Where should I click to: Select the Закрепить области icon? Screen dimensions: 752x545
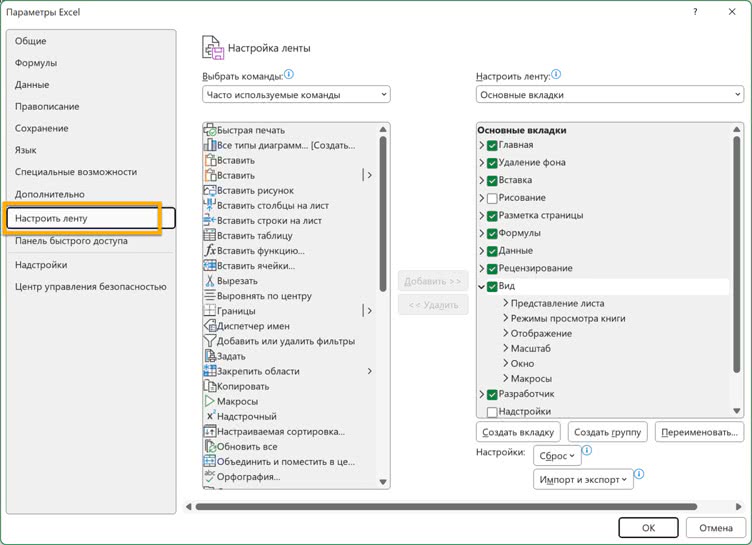pos(210,371)
